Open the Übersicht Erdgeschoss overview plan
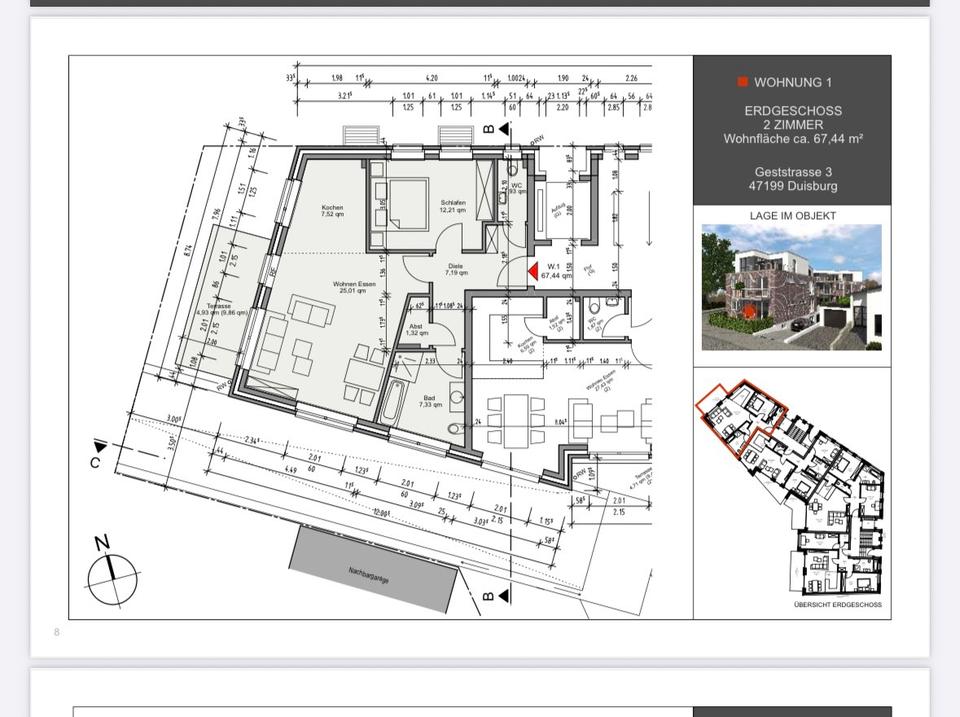The image size is (960, 717). 791,490
